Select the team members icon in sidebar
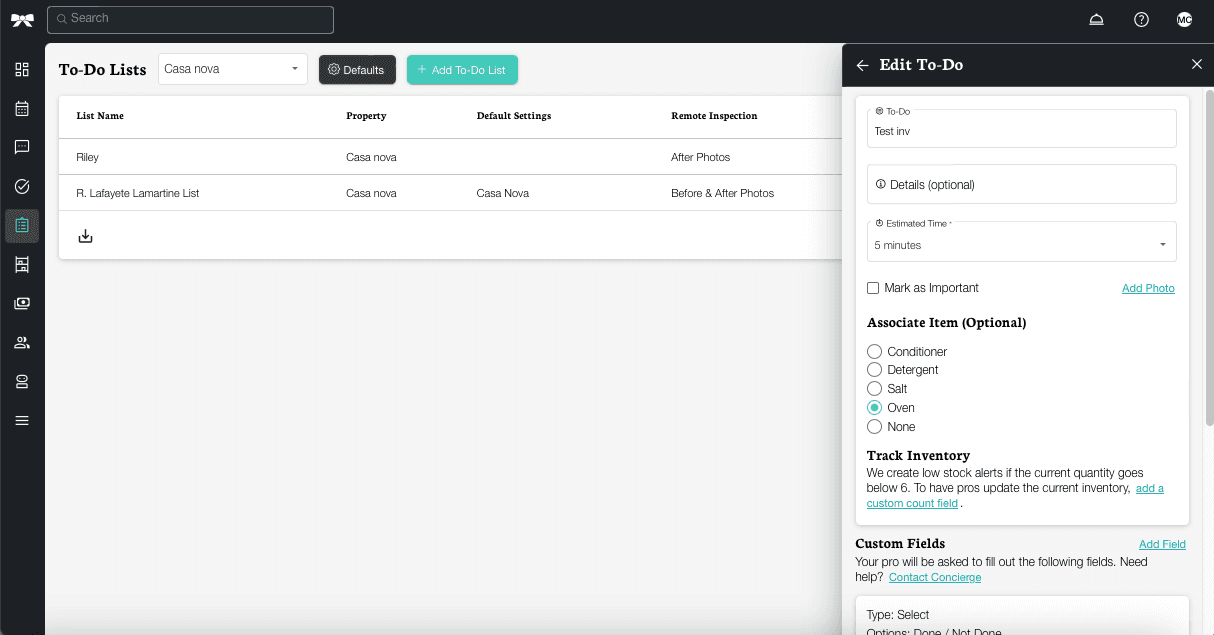Viewport: 1214px width, 635px height. coord(22,342)
